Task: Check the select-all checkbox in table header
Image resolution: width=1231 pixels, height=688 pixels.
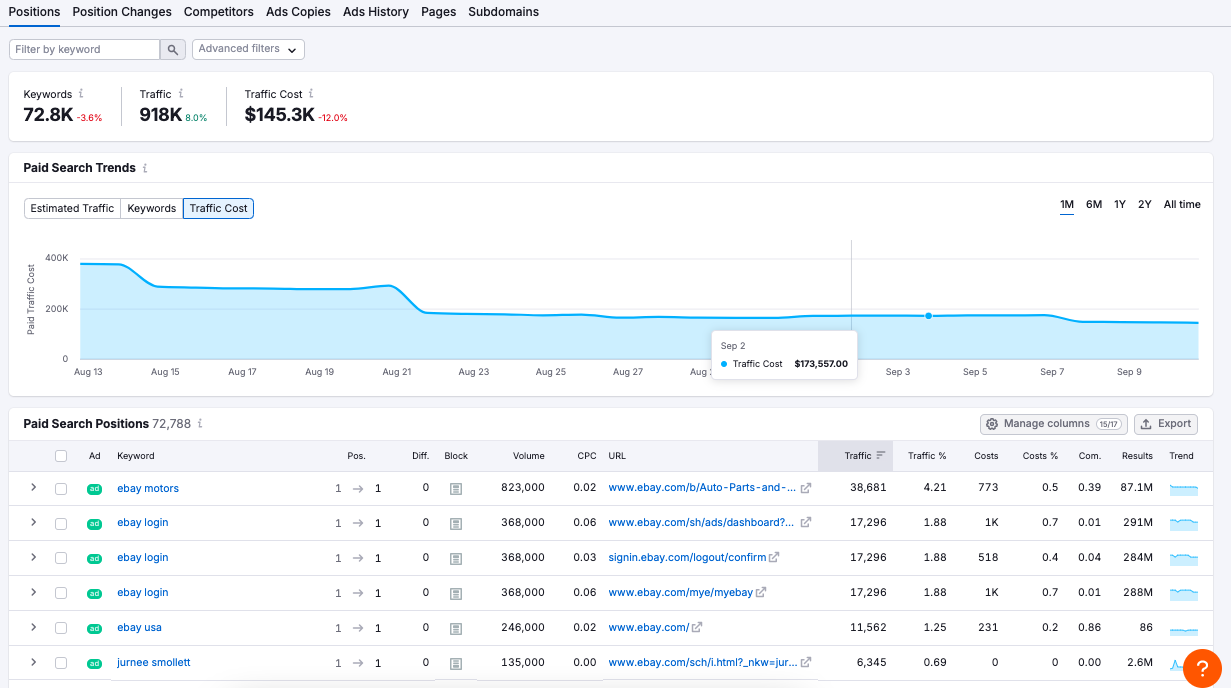Action: [x=61, y=455]
